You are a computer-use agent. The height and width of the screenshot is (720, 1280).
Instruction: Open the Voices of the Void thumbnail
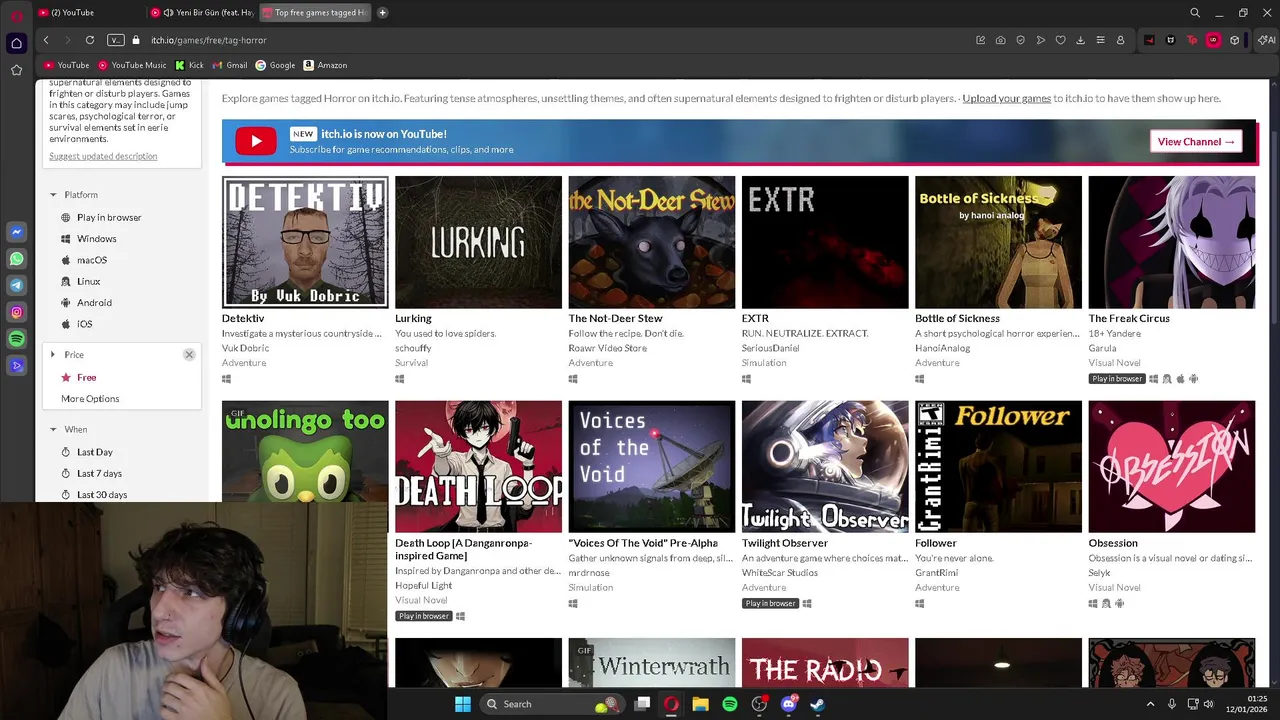pyautogui.click(x=652, y=467)
